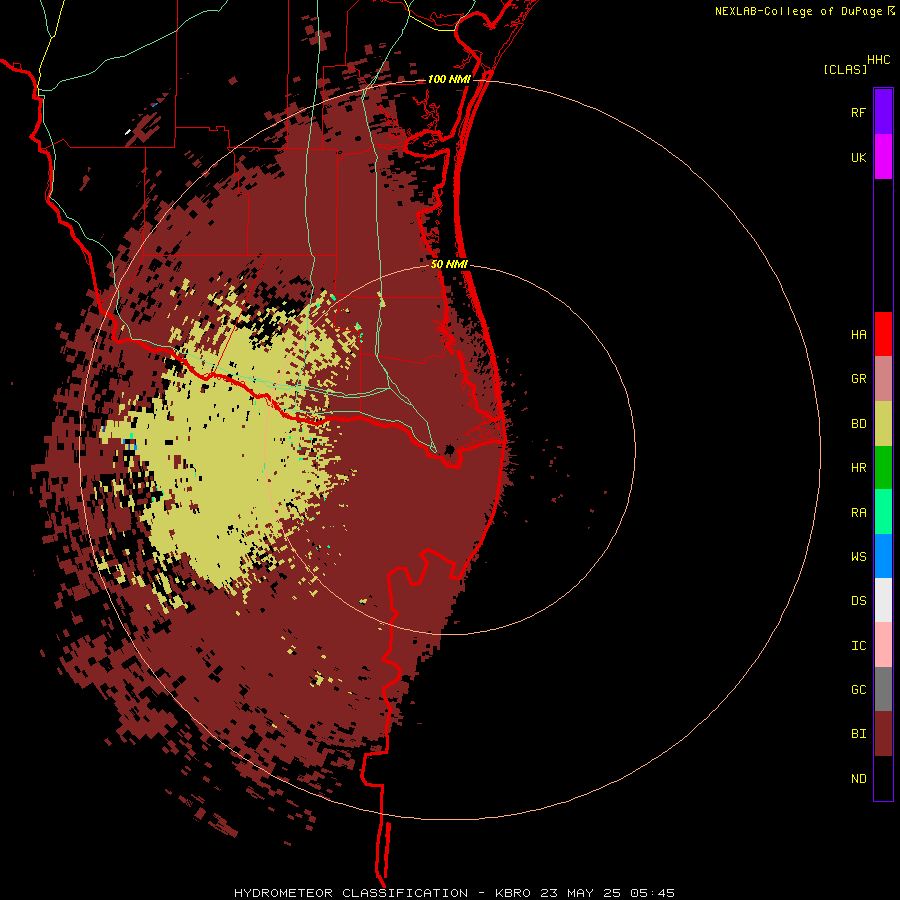
Task: Click the BI legend label
Action: [x=858, y=734]
